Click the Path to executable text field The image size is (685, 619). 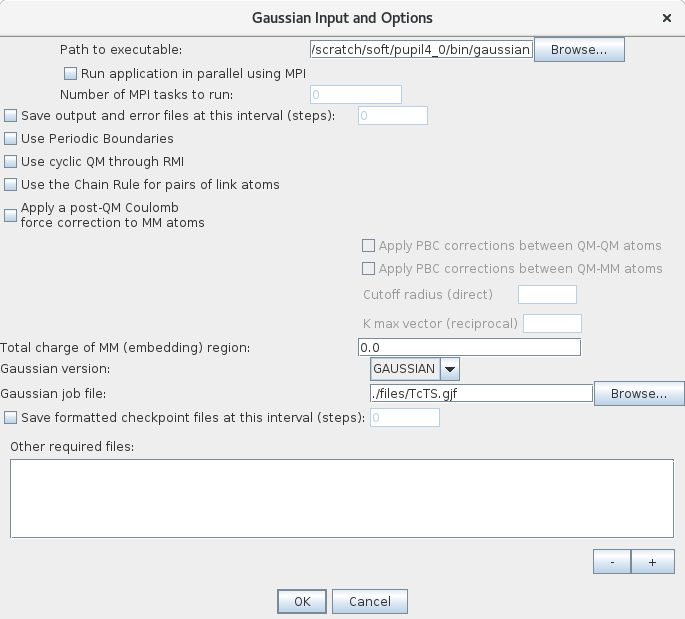(421, 49)
